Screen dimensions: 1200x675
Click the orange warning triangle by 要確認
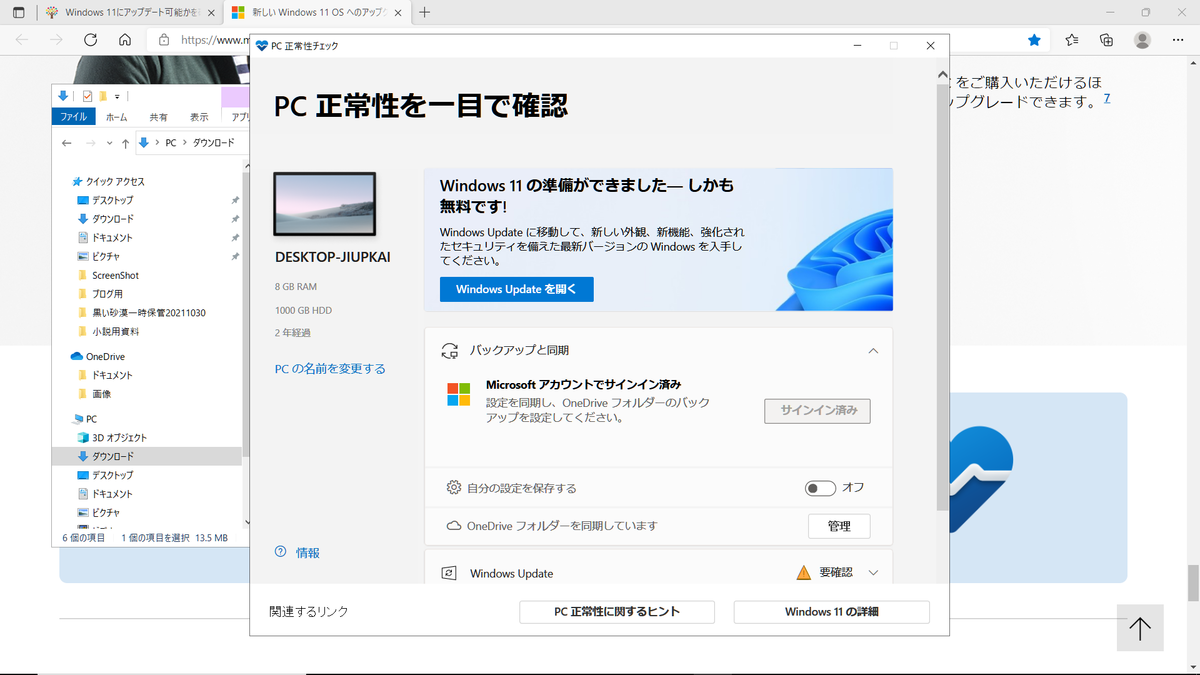pyautogui.click(x=804, y=573)
